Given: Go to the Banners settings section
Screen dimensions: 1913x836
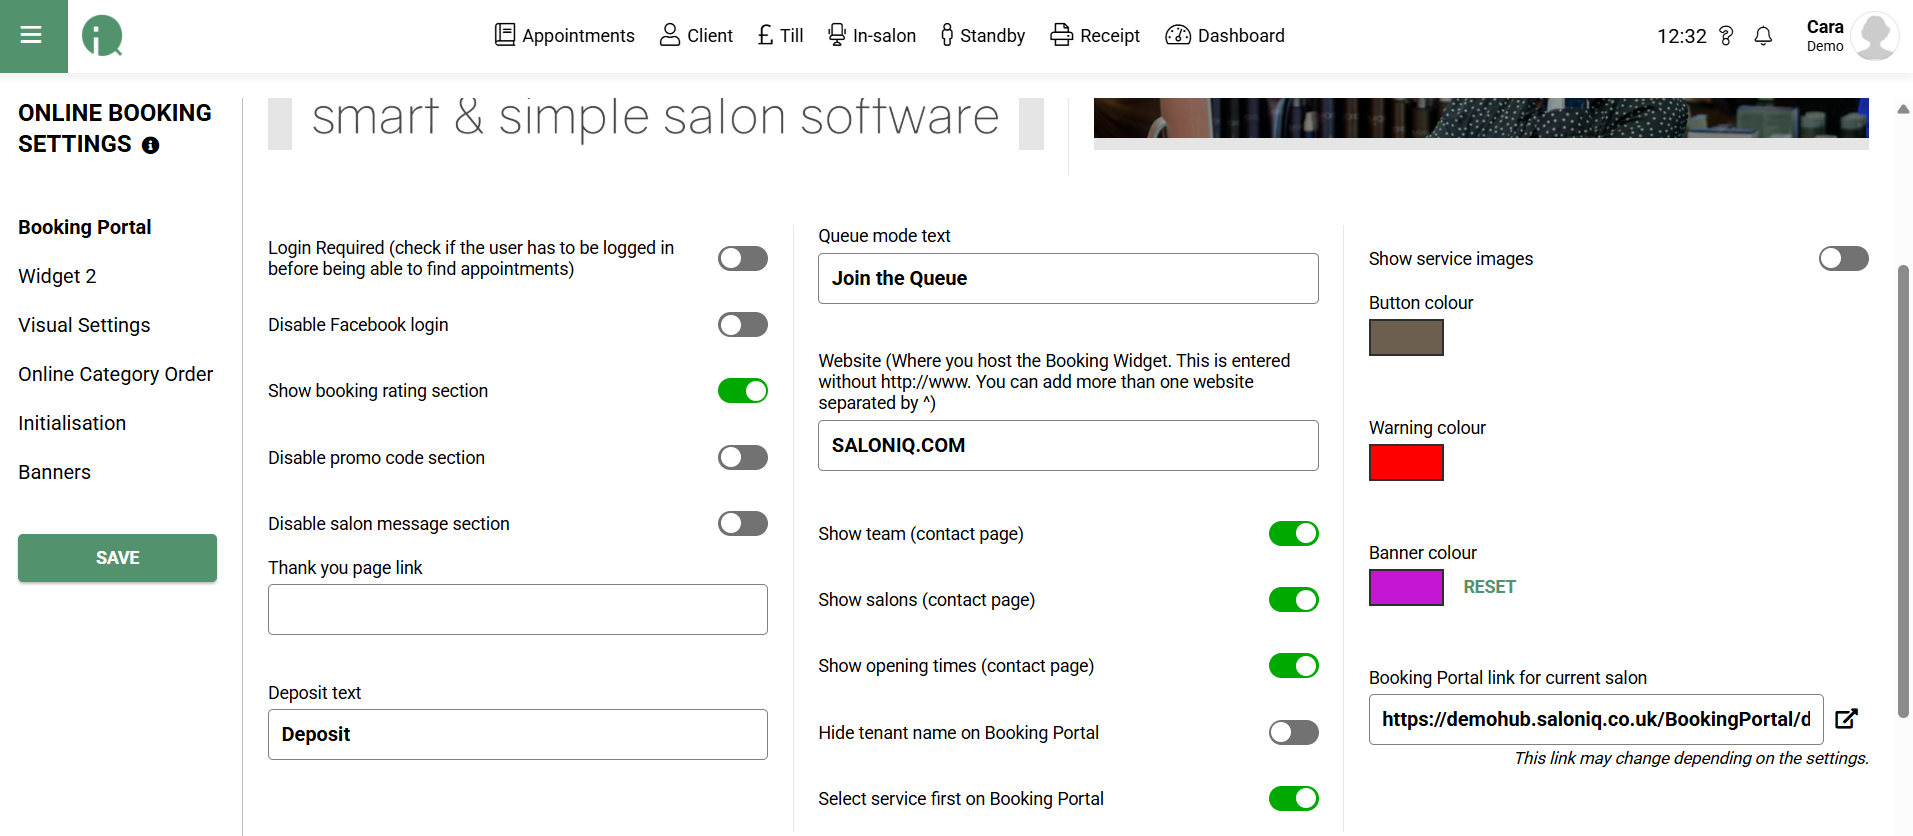Looking at the screenshot, I should coord(54,472).
